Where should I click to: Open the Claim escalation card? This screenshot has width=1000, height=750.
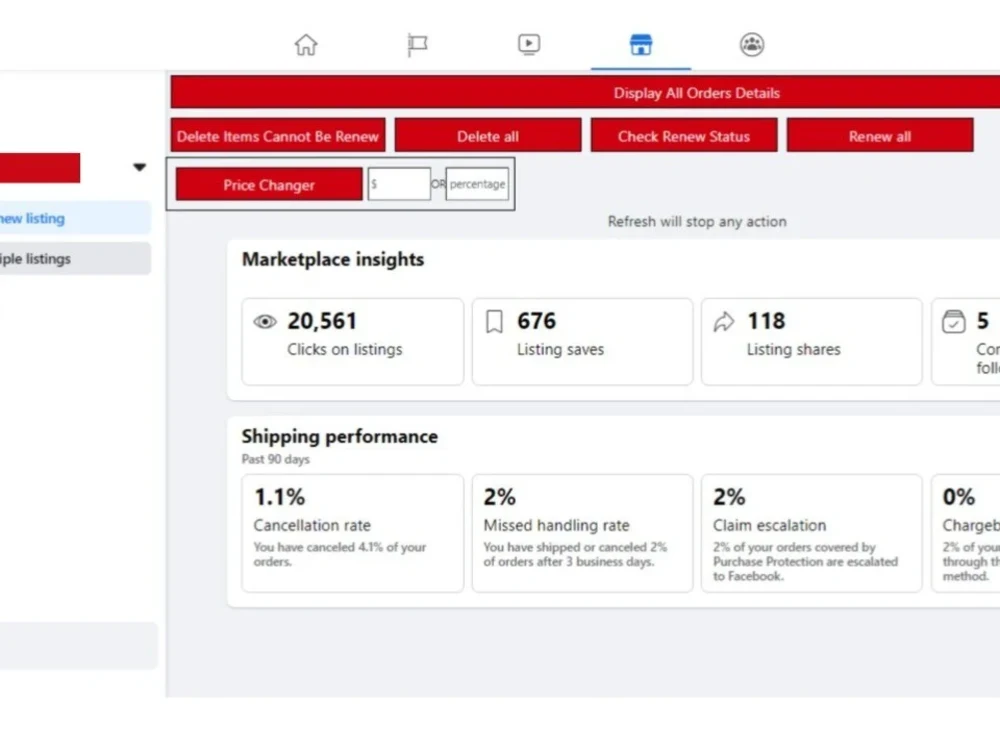click(811, 533)
